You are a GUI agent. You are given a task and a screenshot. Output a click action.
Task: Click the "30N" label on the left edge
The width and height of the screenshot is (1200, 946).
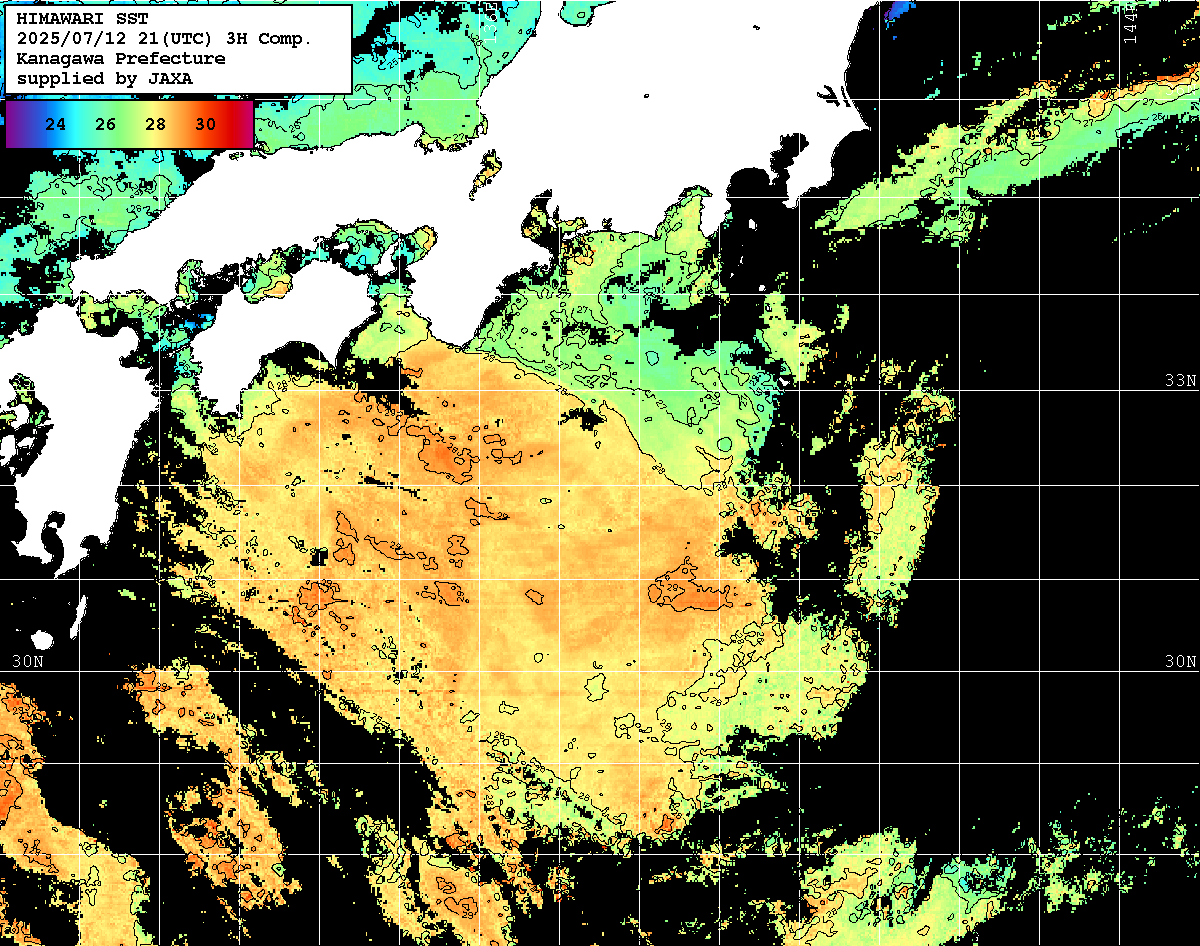point(28,662)
